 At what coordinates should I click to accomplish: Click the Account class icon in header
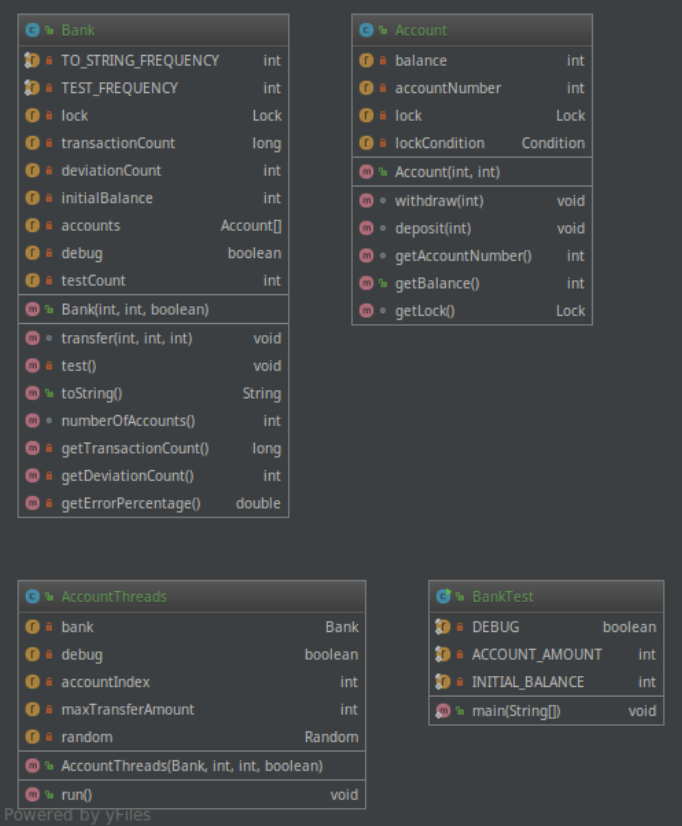tap(366, 30)
